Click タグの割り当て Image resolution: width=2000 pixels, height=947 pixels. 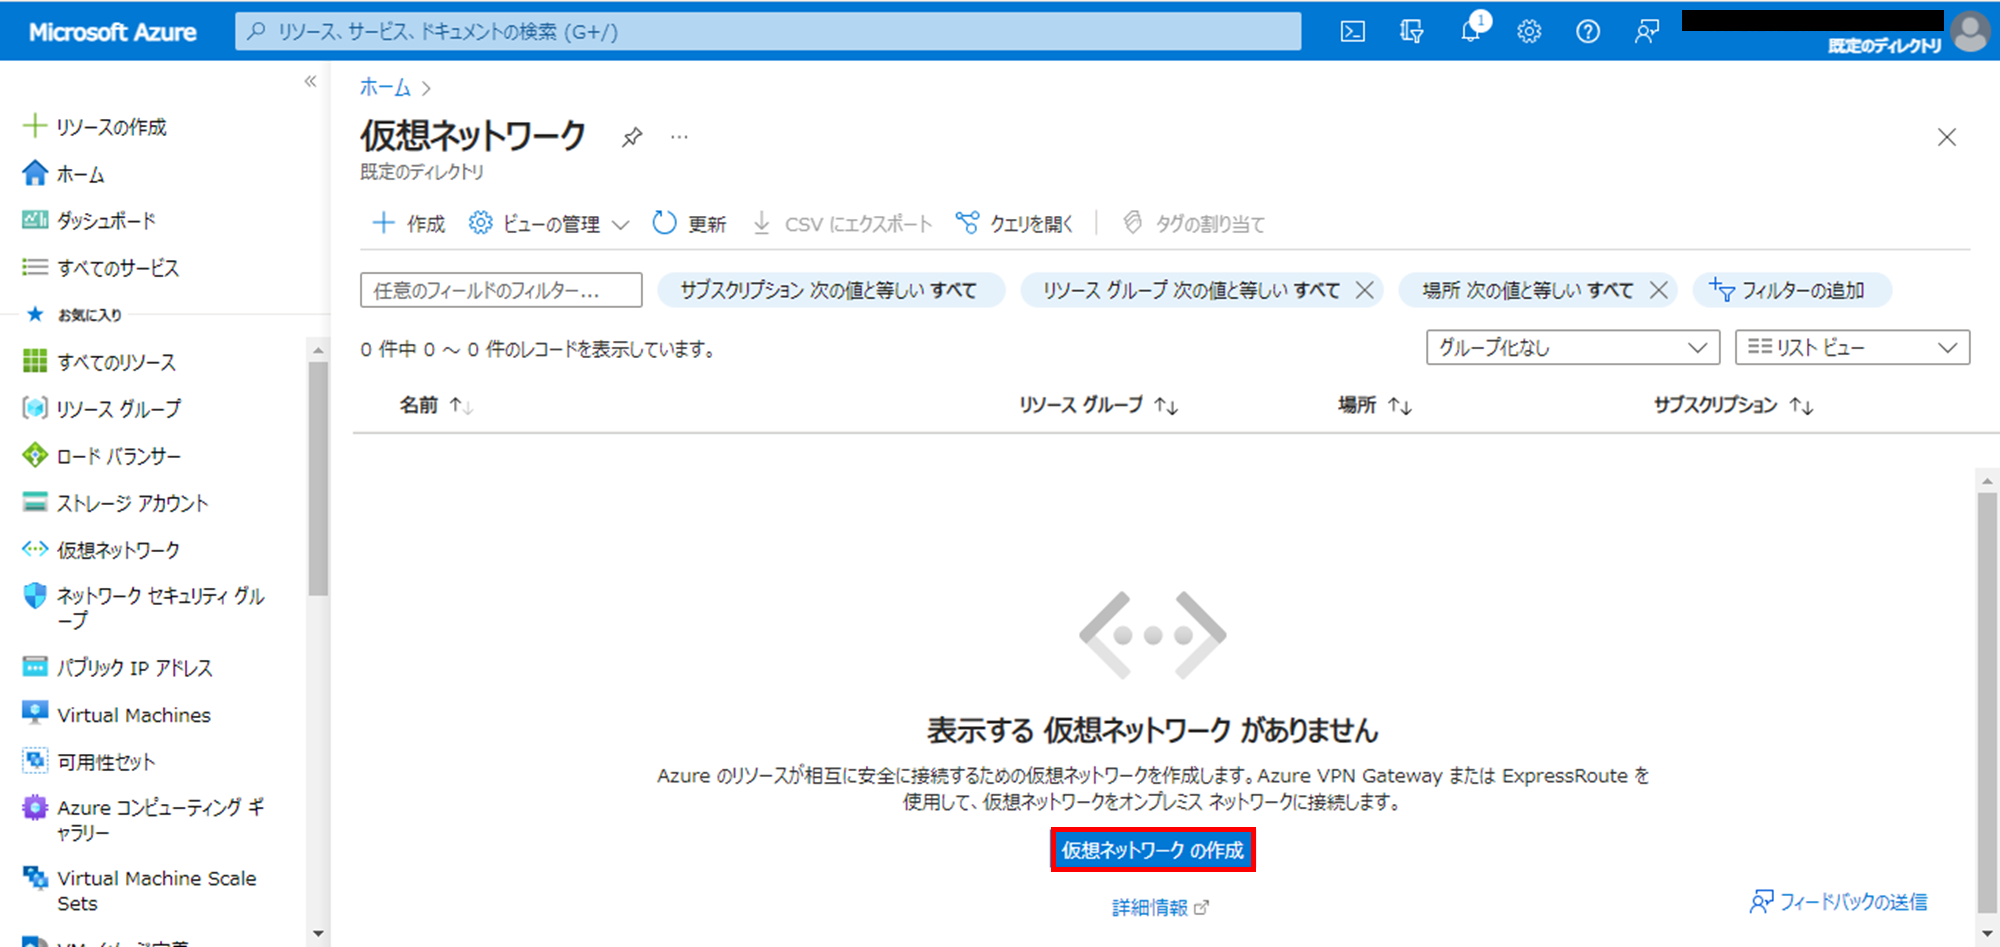(1193, 224)
